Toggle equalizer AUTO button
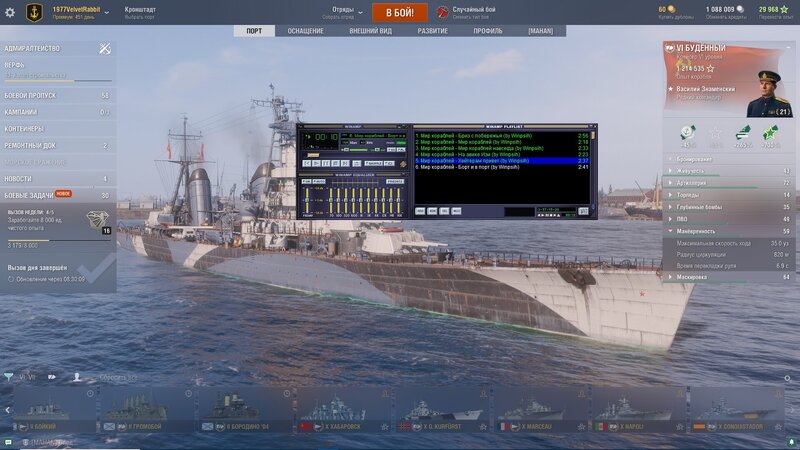 [x=319, y=182]
